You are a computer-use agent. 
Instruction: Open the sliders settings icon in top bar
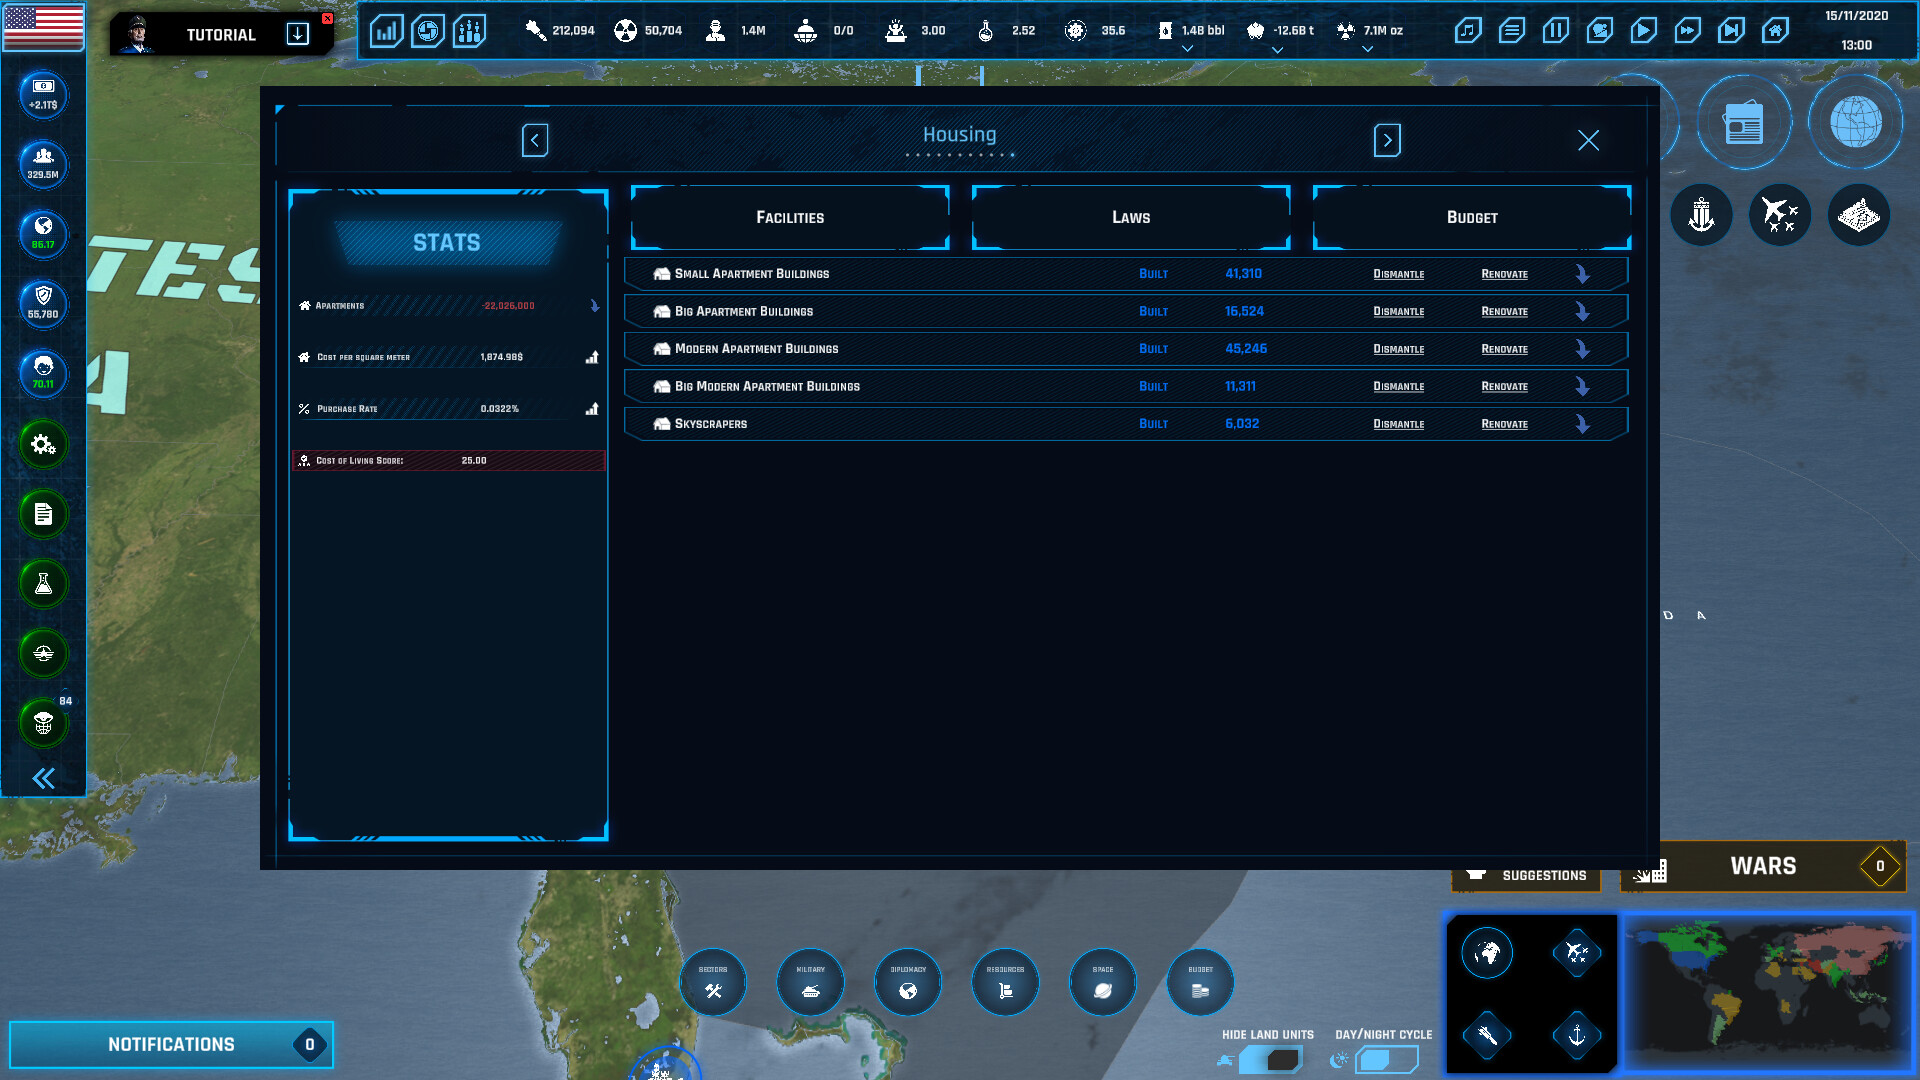[469, 31]
